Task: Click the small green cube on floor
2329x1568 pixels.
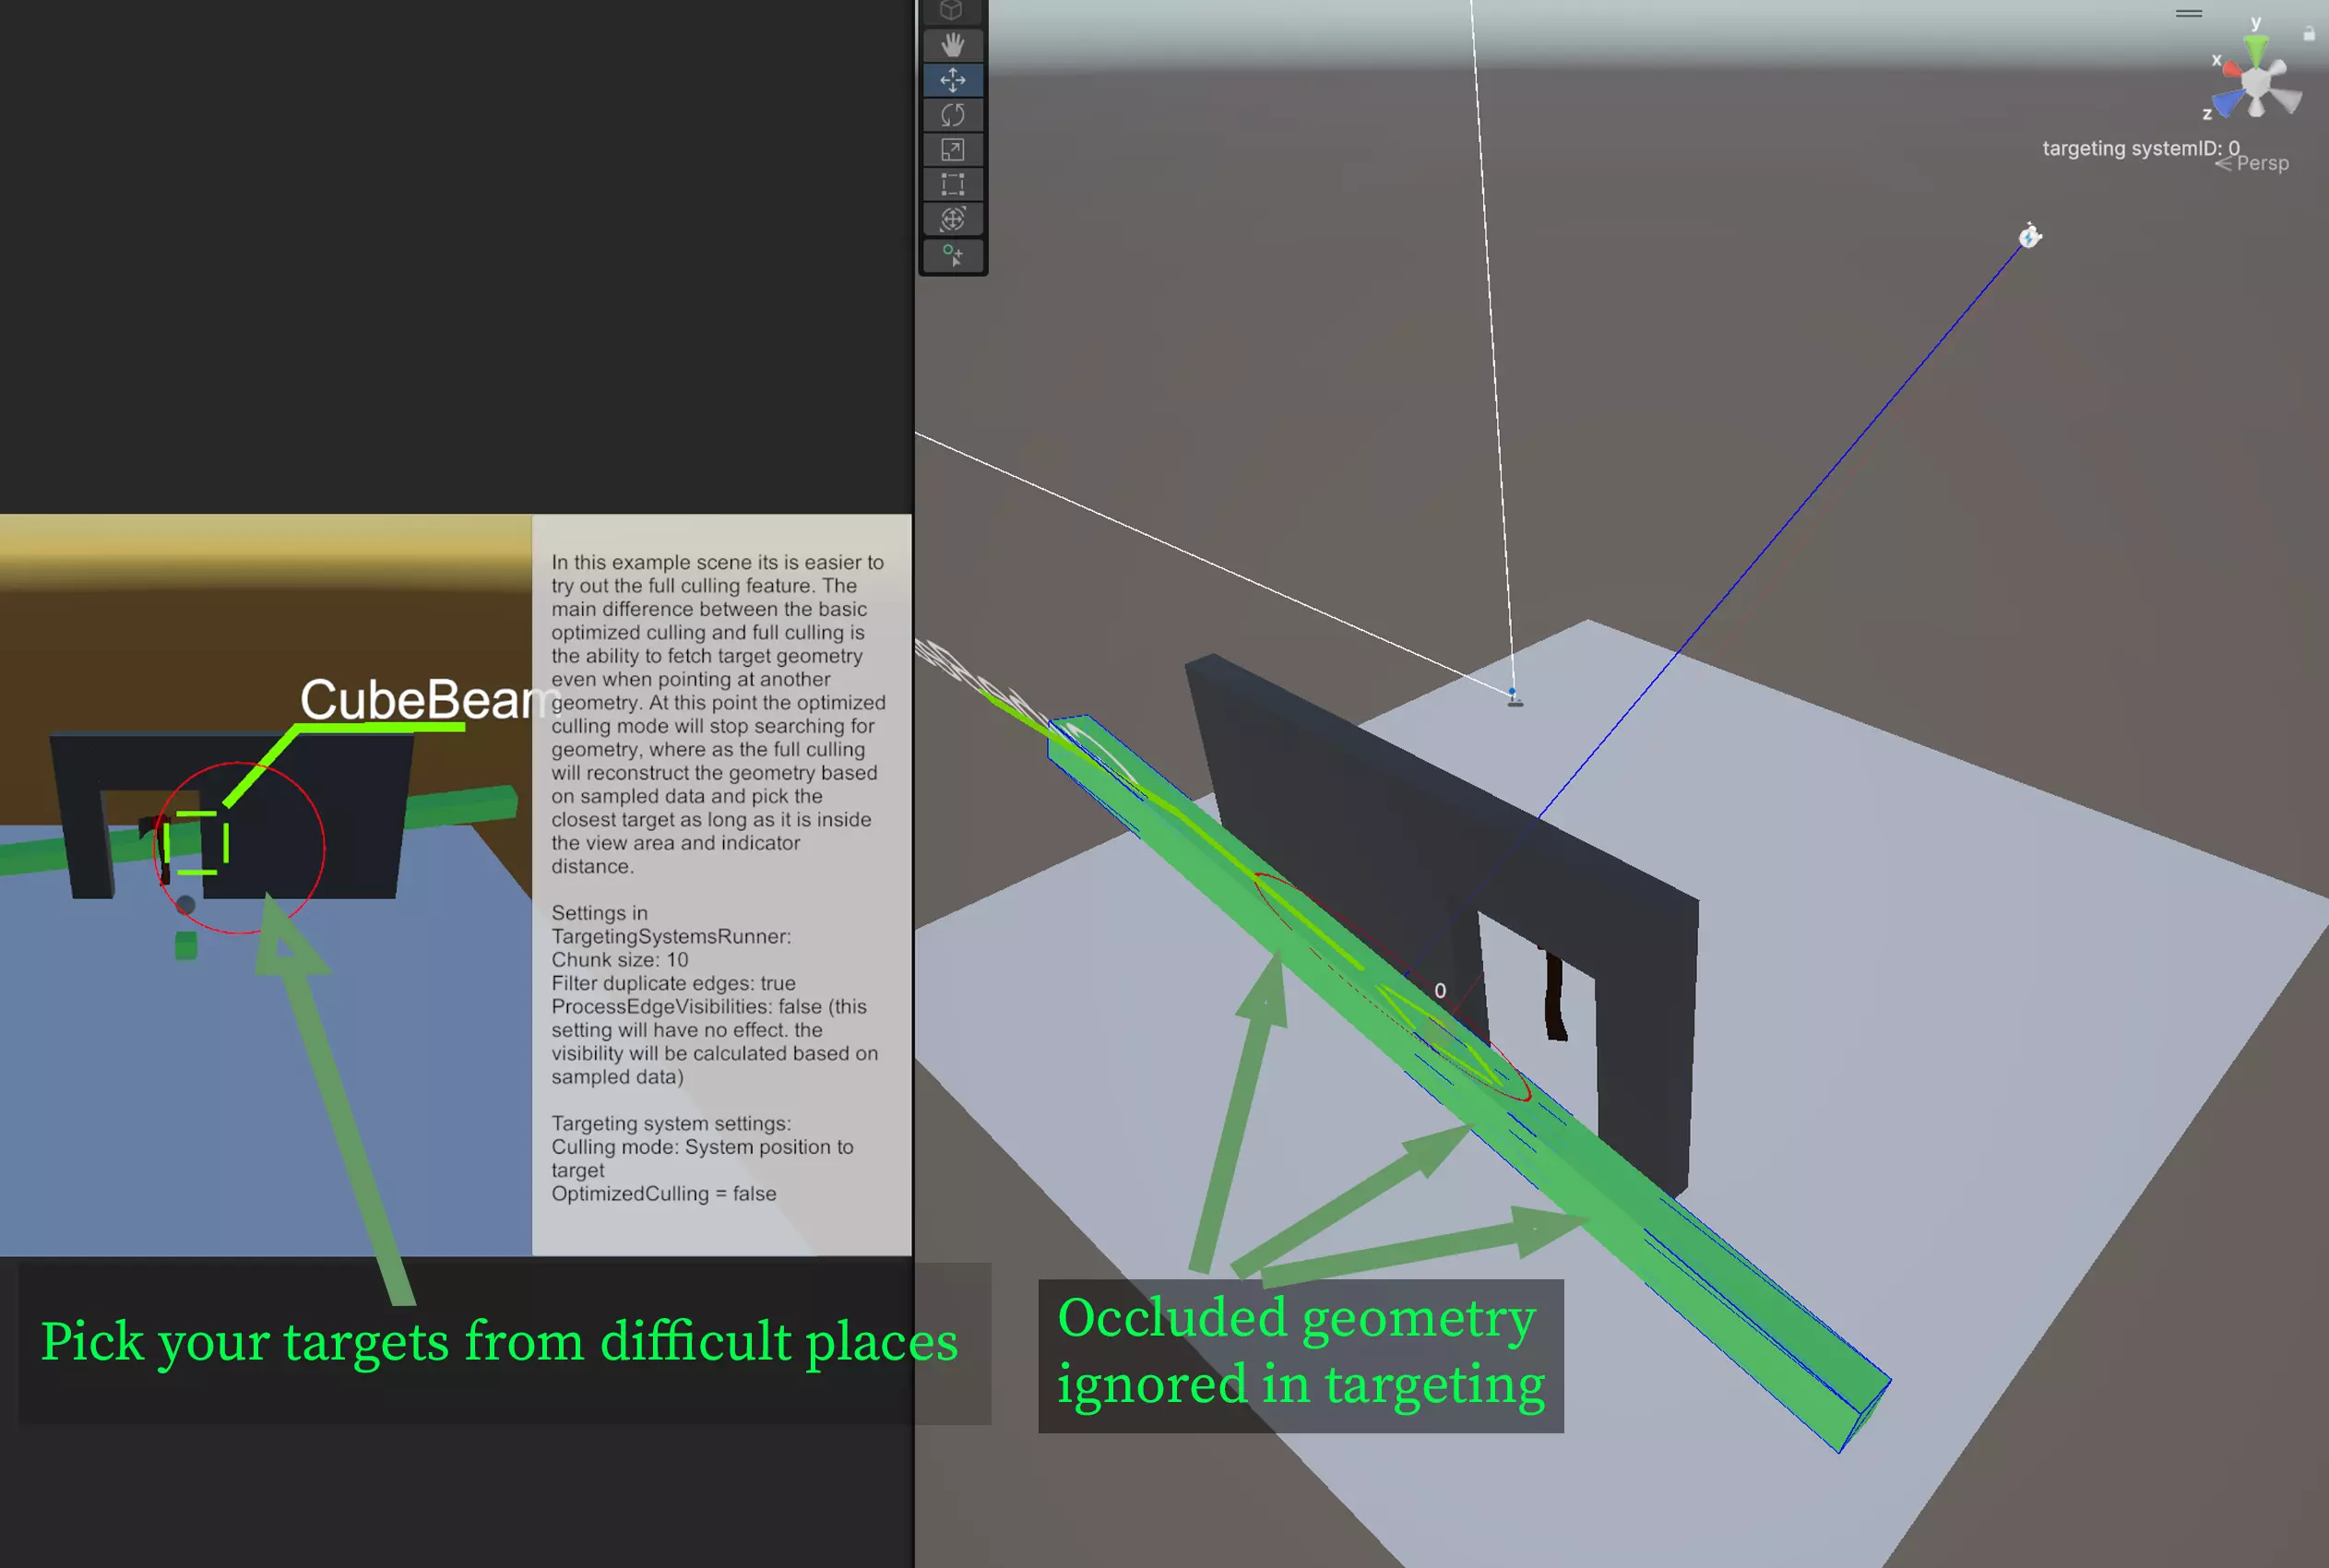Action: pyautogui.click(x=186, y=946)
